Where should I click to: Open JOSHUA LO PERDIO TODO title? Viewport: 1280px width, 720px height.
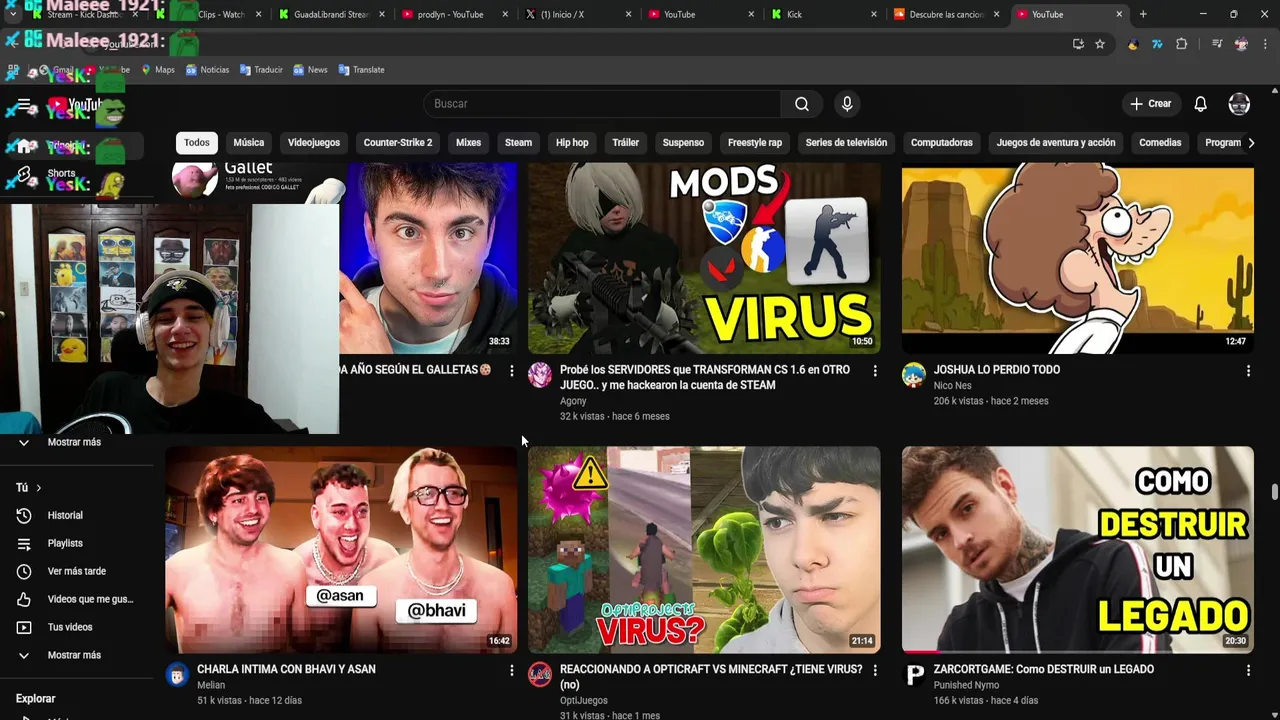click(997, 370)
